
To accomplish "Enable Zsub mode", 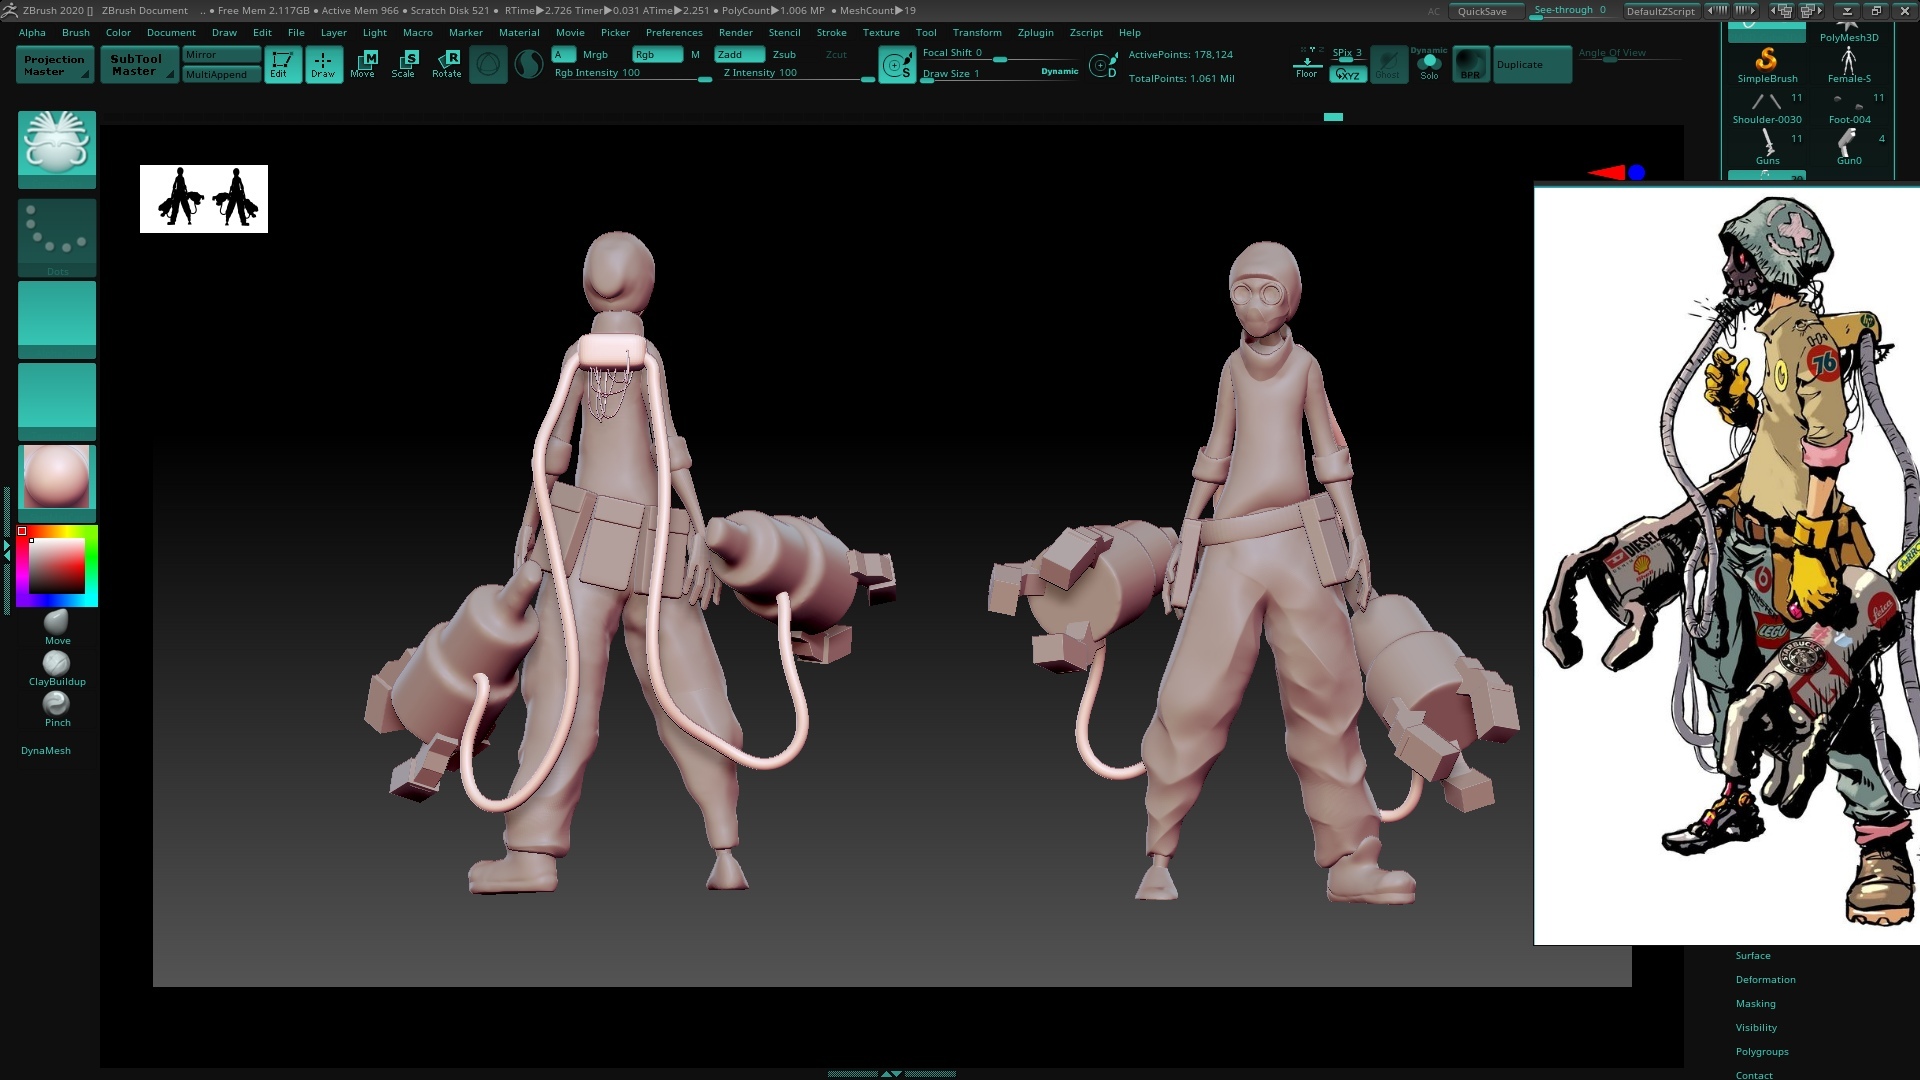I will [x=784, y=54].
